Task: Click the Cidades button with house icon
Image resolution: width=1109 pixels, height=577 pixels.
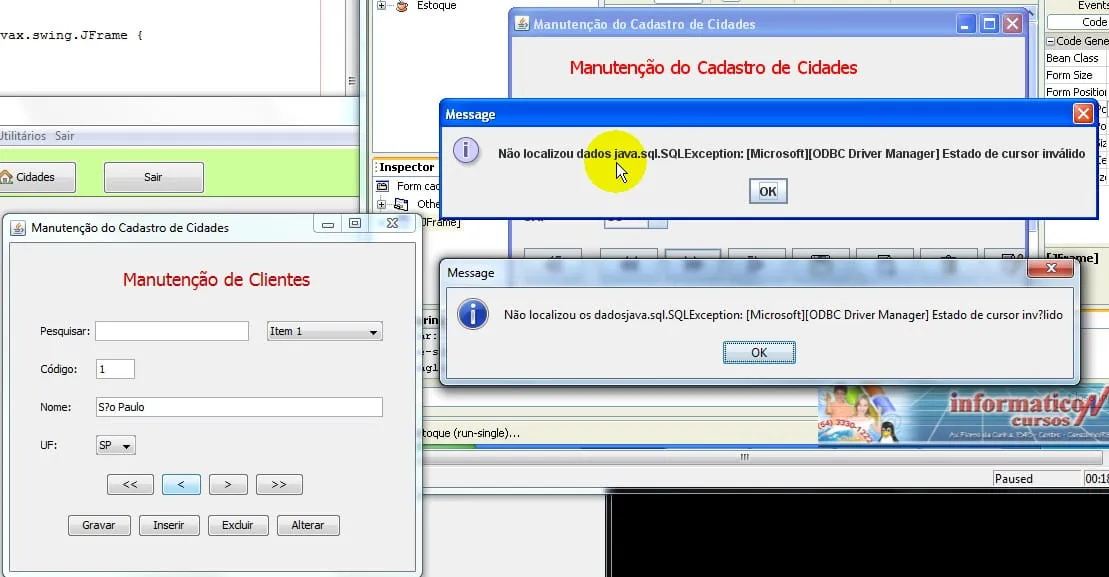Action: tap(35, 177)
